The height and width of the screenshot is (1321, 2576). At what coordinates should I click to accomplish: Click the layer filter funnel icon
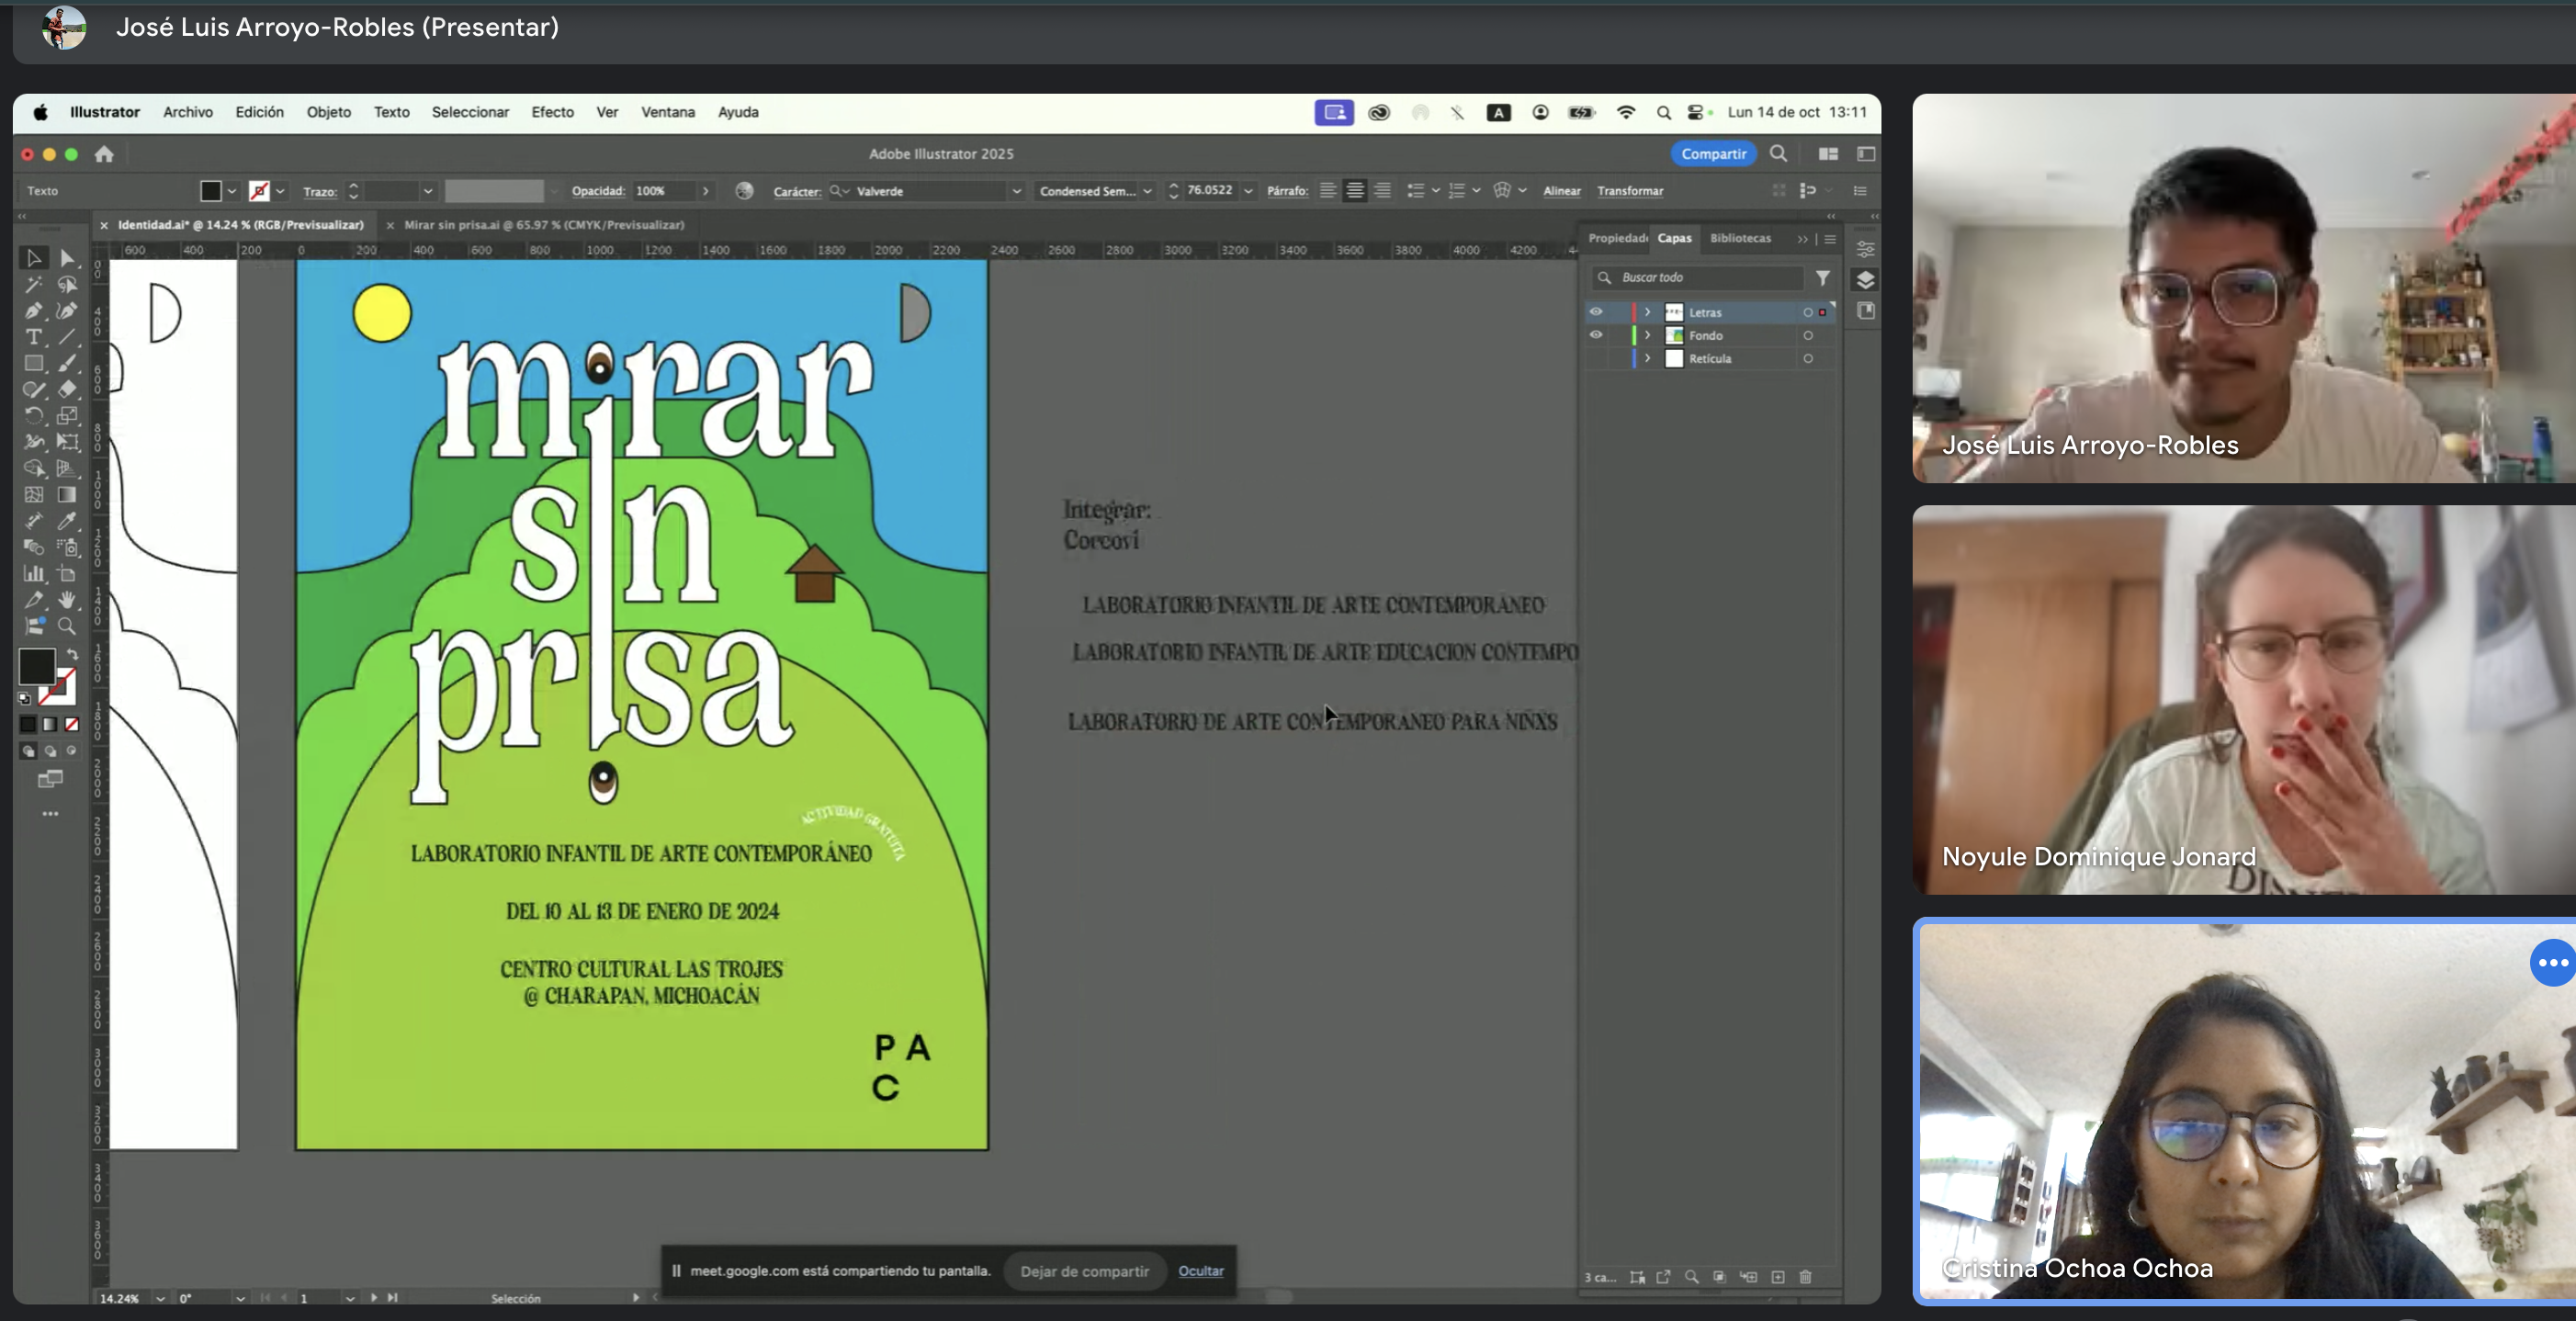pyautogui.click(x=1823, y=278)
